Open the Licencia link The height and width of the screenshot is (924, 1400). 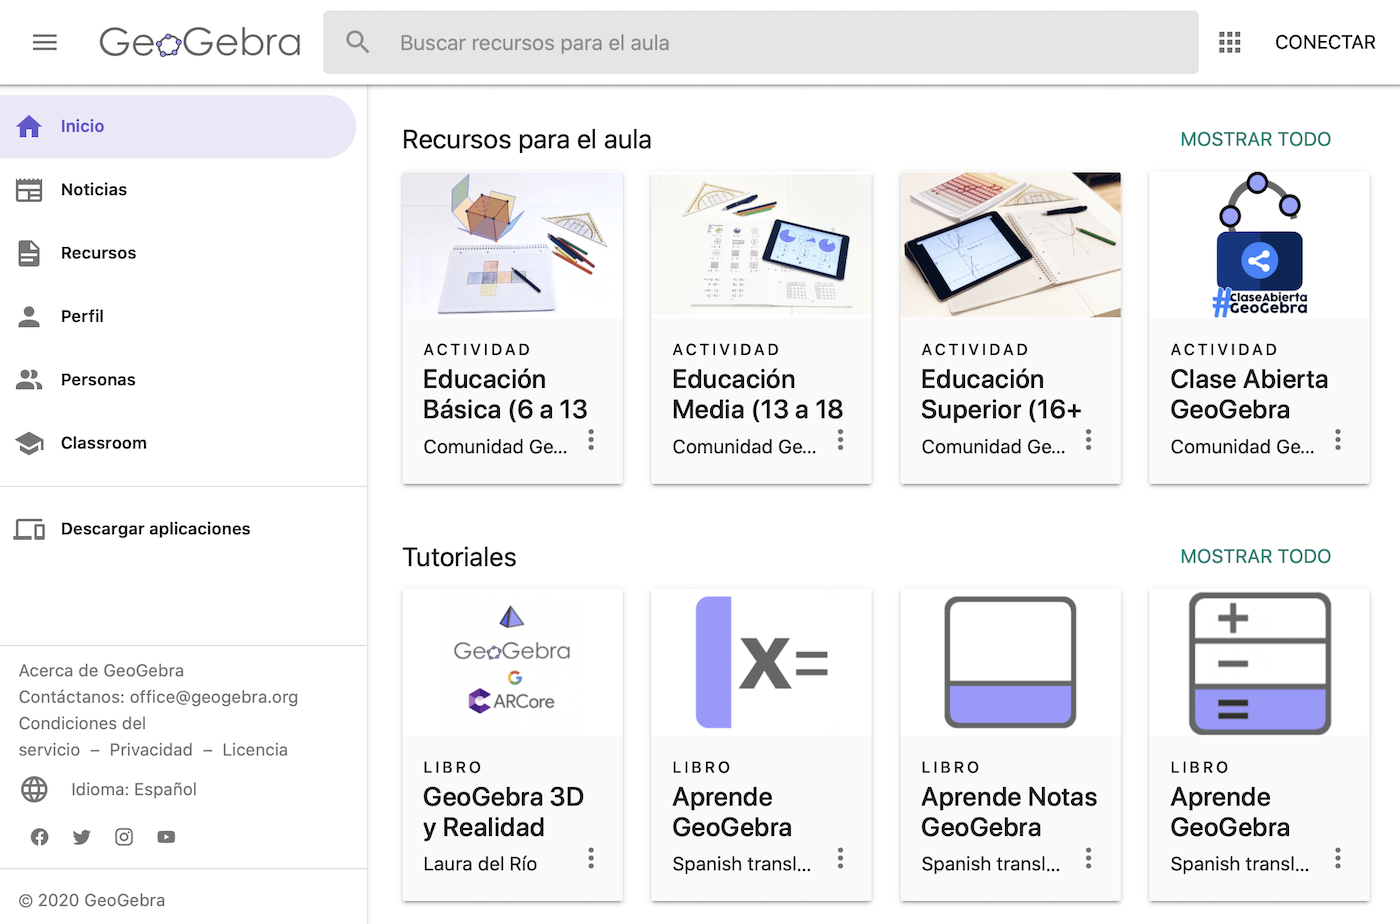pos(255,750)
